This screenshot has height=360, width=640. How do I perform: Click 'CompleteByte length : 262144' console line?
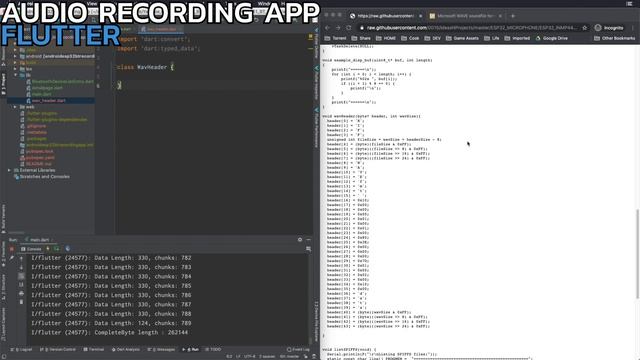click(x=109, y=332)
